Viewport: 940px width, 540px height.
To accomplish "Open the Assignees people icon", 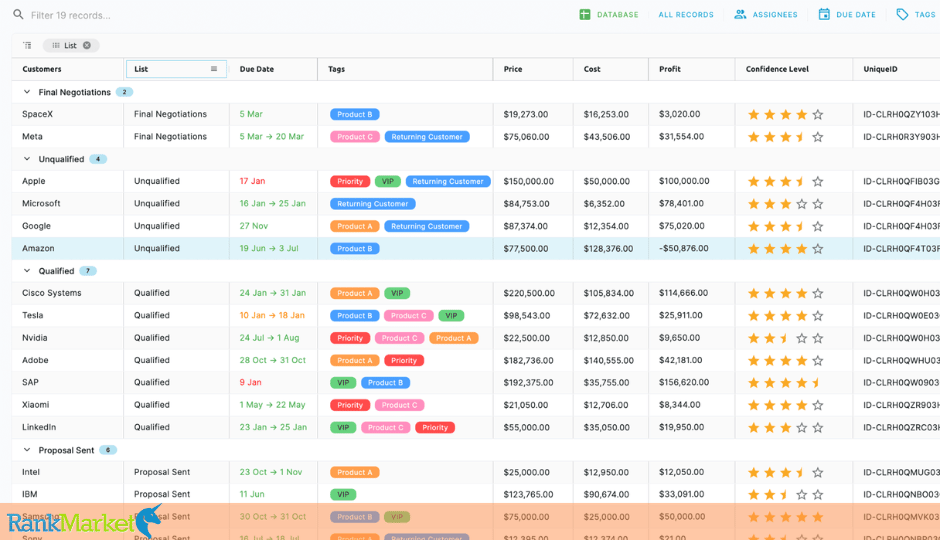I will tap(740, 14).
